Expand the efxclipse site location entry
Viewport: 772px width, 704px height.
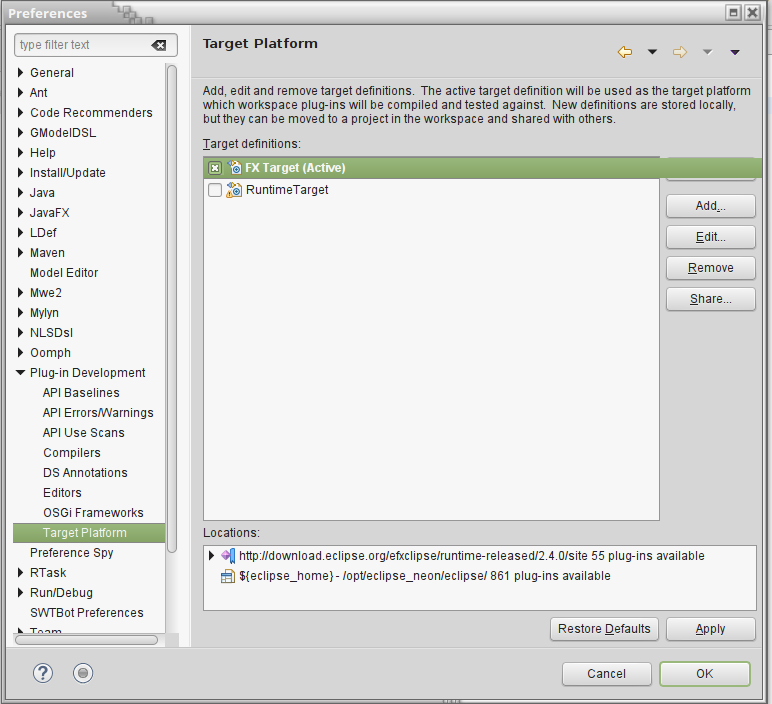[x=211, y=556]
